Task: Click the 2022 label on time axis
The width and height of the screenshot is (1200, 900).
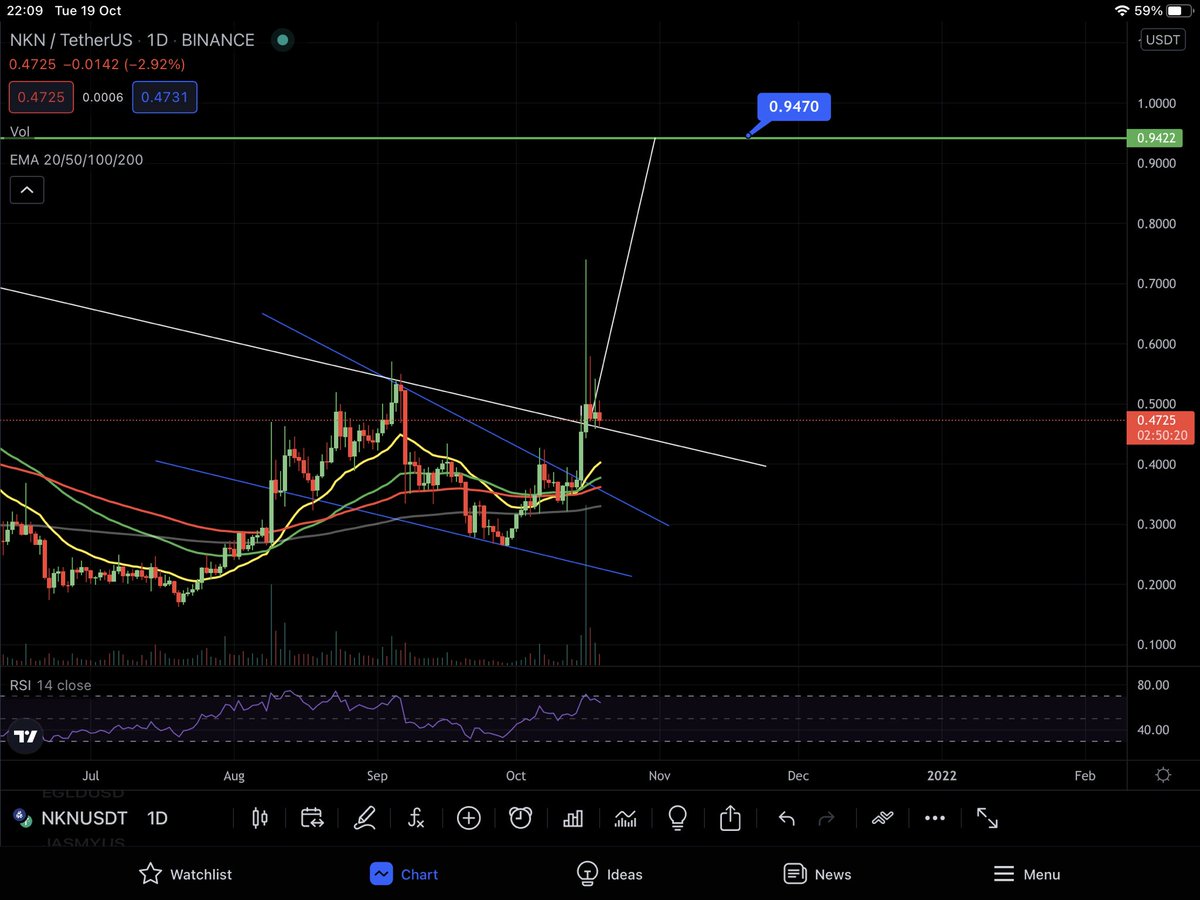Action: pos(941,775)
